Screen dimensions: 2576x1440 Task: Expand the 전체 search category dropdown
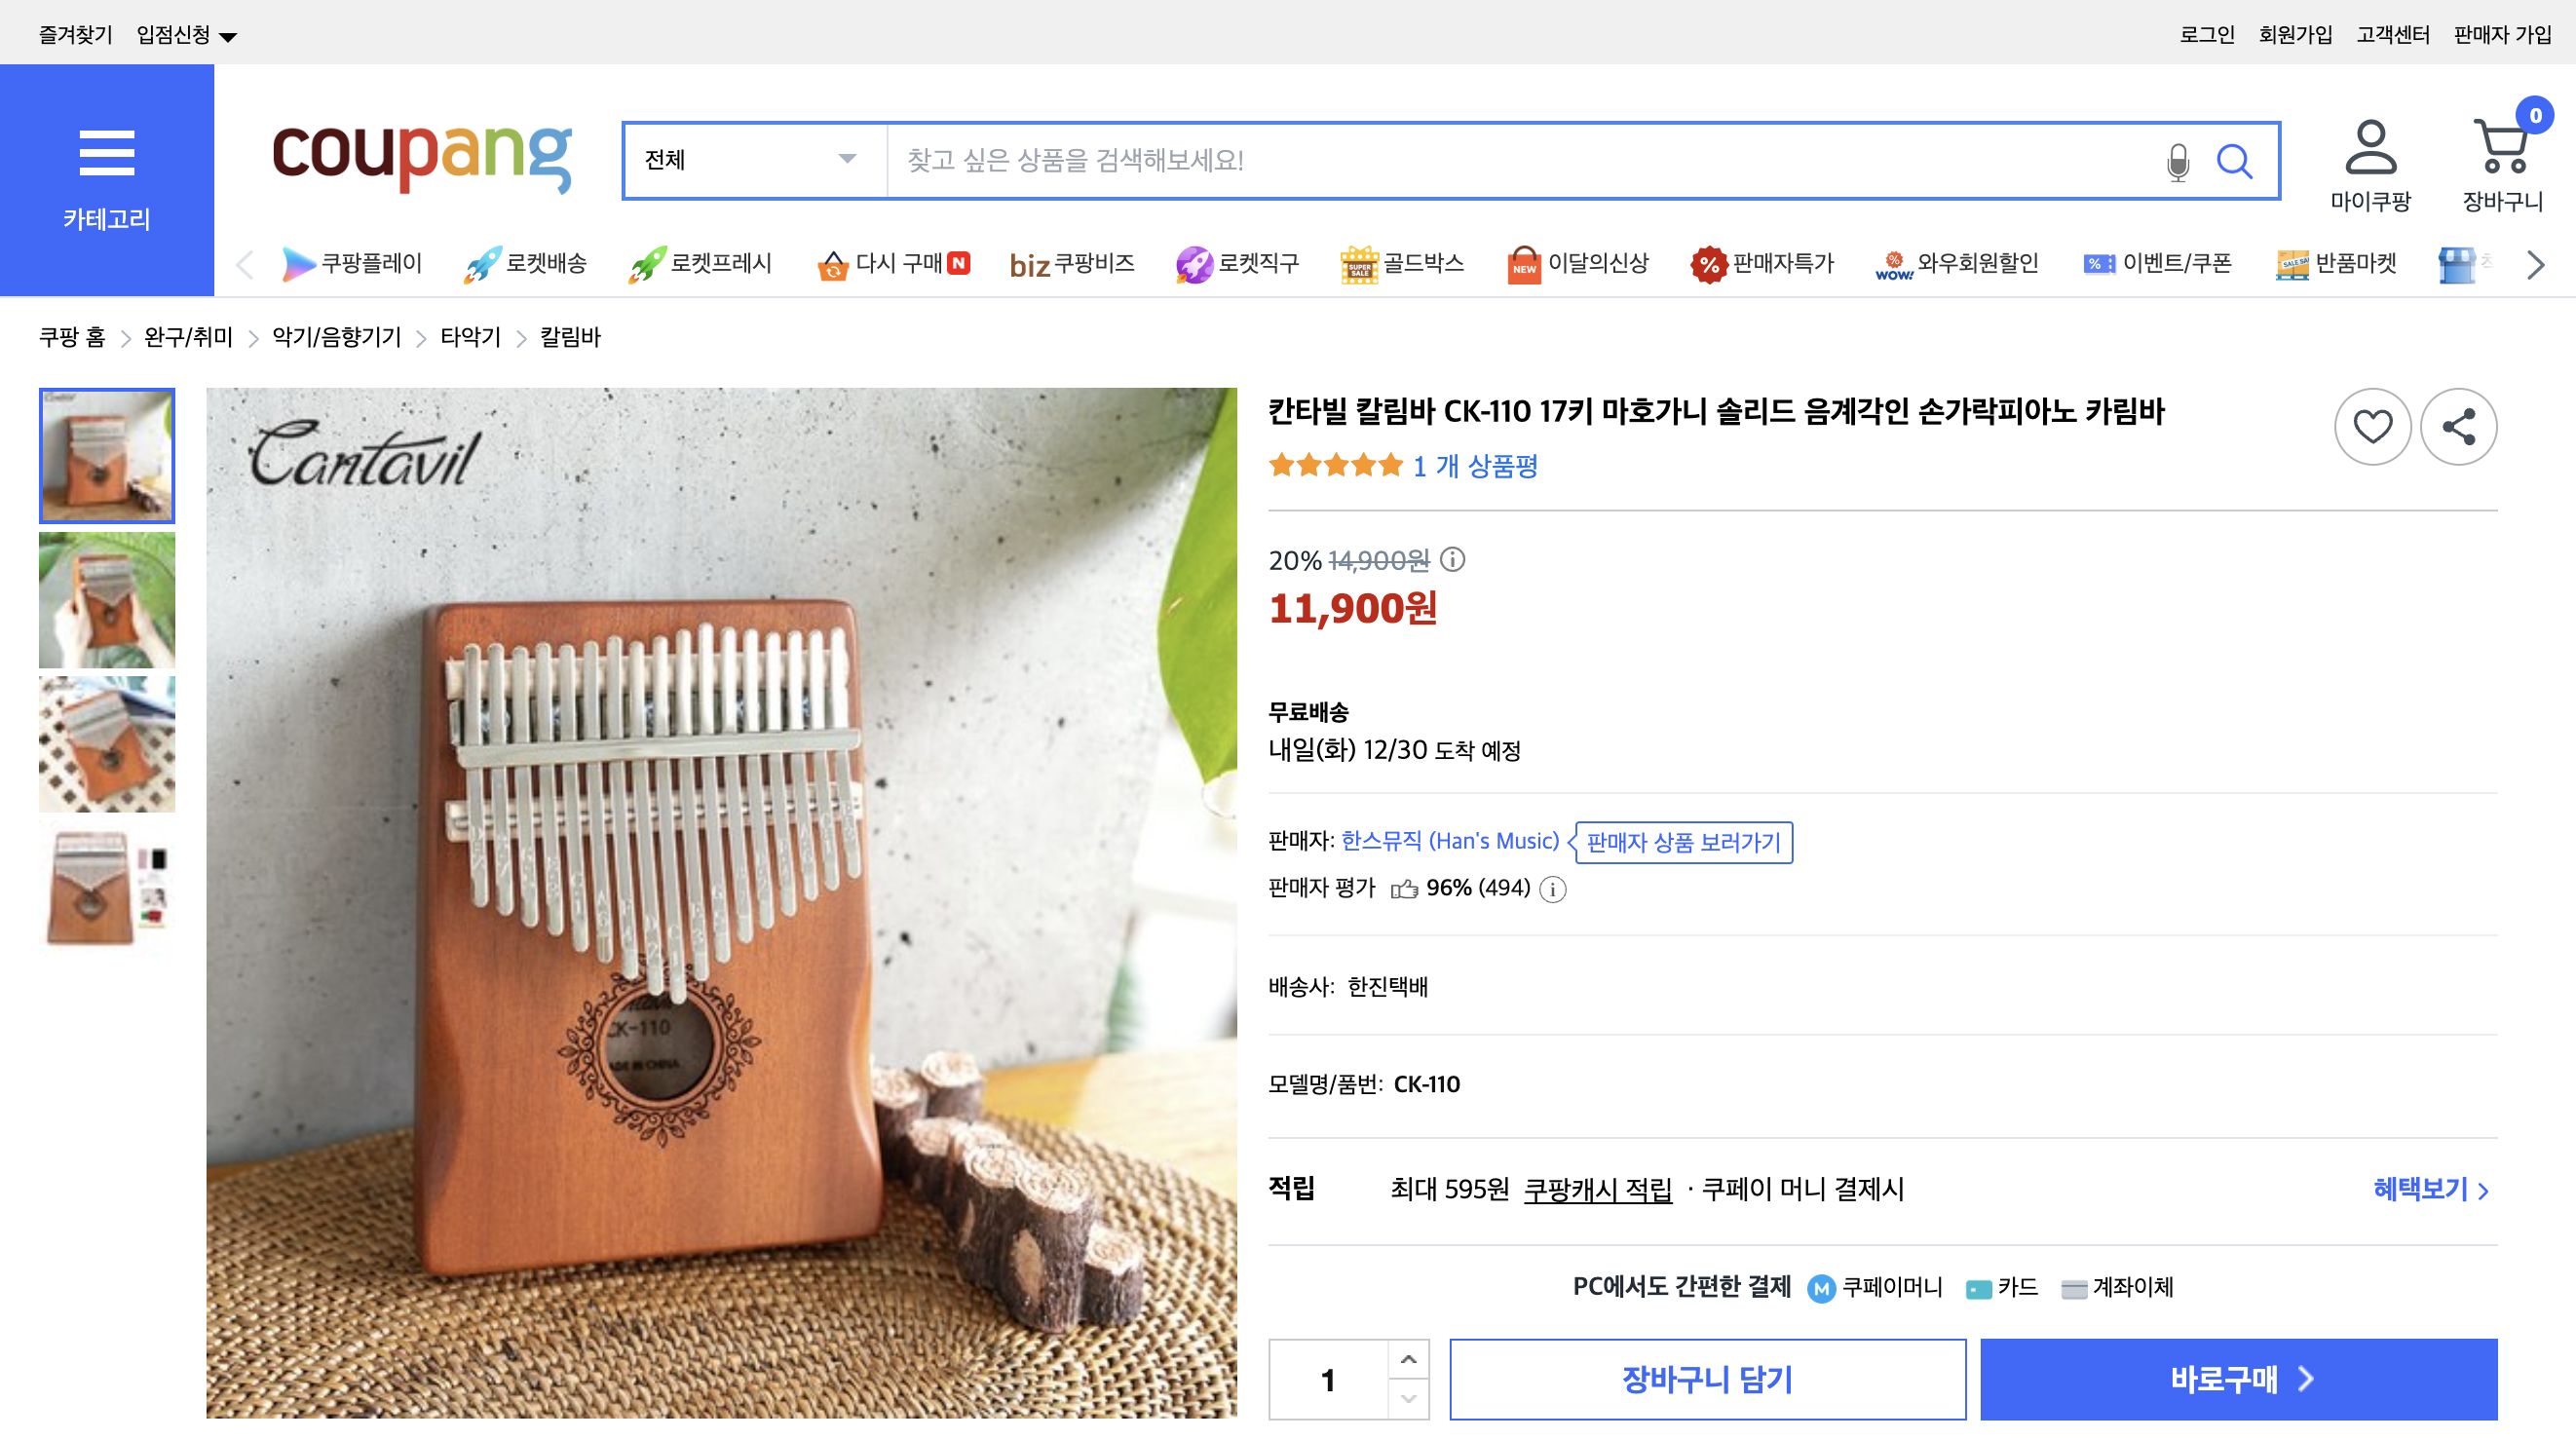[750, 160]
